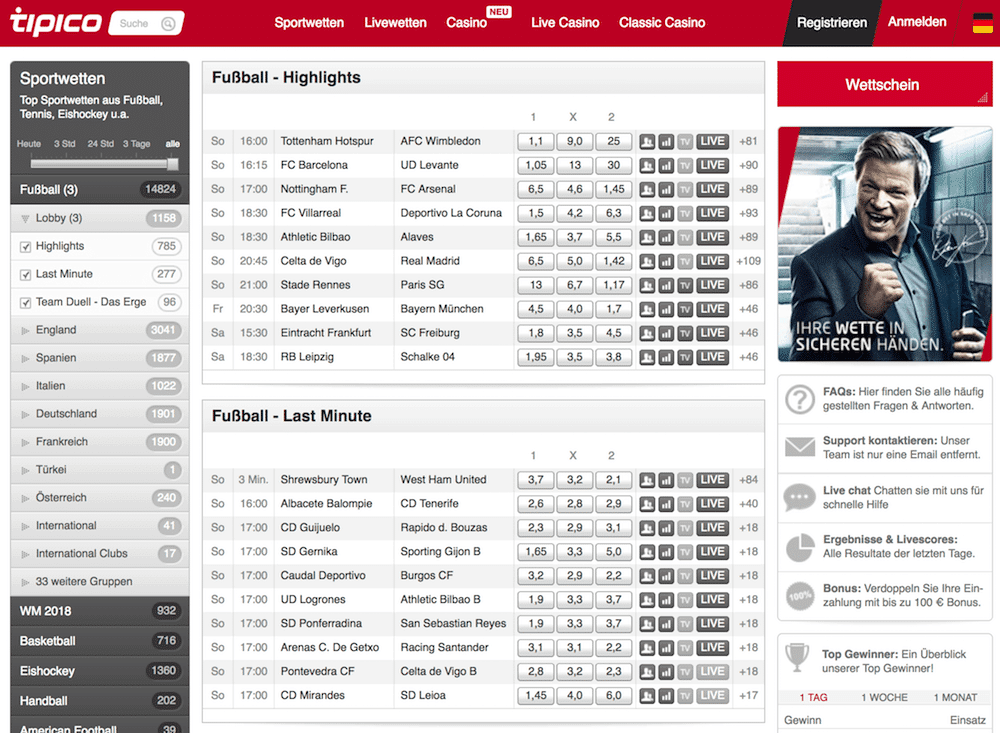Click the Registrieren button
This screenshot has height=733, width=1000.
832,23
